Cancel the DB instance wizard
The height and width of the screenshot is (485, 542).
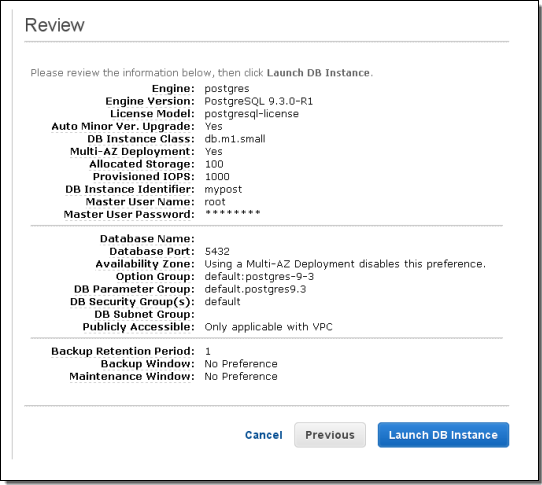pyautogui.click(x=264, y=435)
